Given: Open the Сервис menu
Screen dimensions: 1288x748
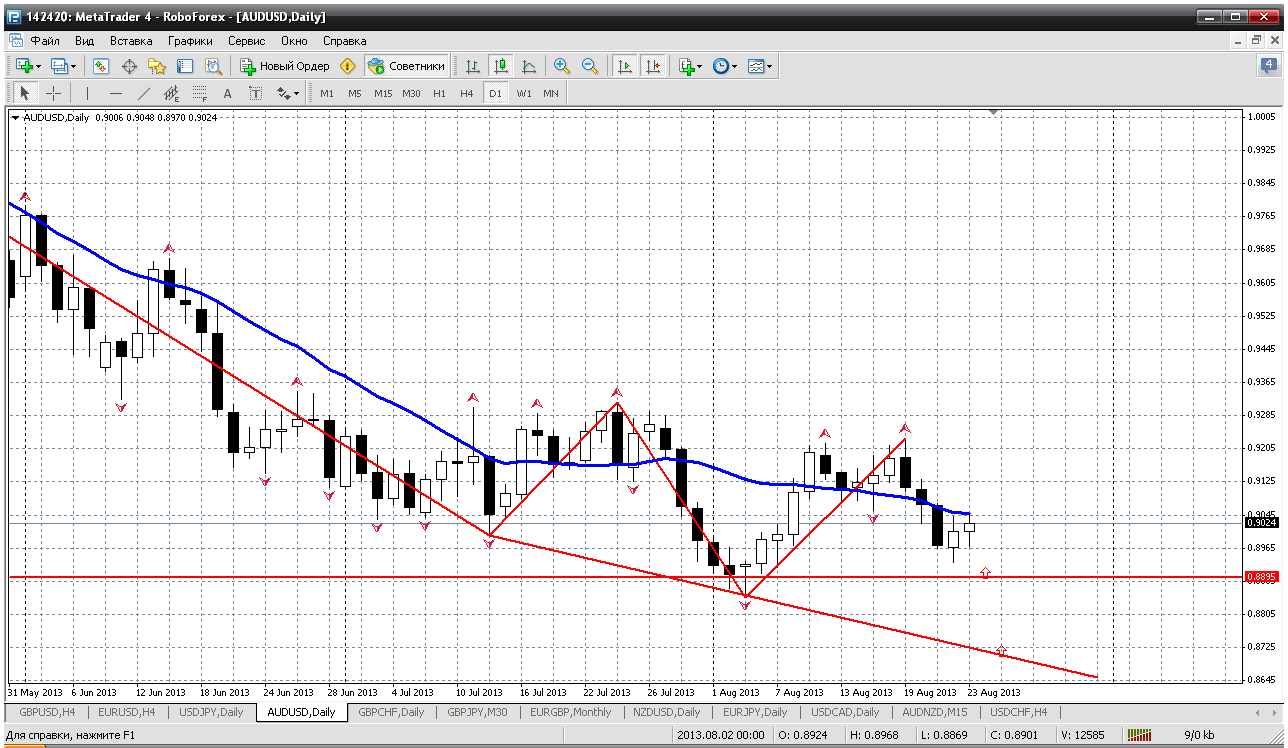Looking at the screenshot, I should (246, 41).
